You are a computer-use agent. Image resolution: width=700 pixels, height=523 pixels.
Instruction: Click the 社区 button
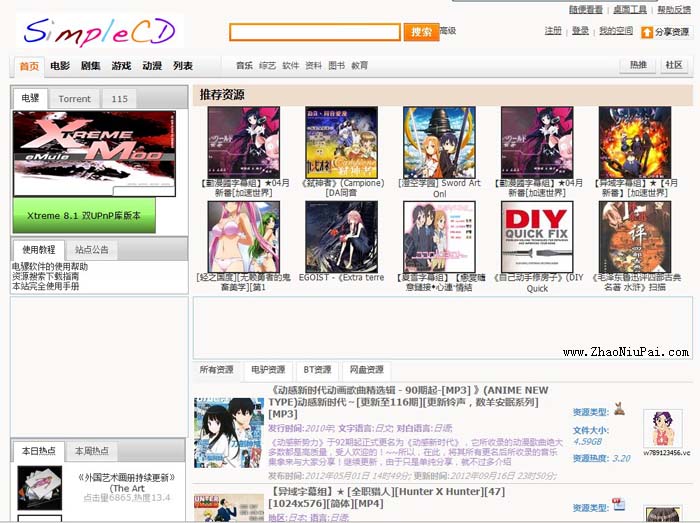674,65
